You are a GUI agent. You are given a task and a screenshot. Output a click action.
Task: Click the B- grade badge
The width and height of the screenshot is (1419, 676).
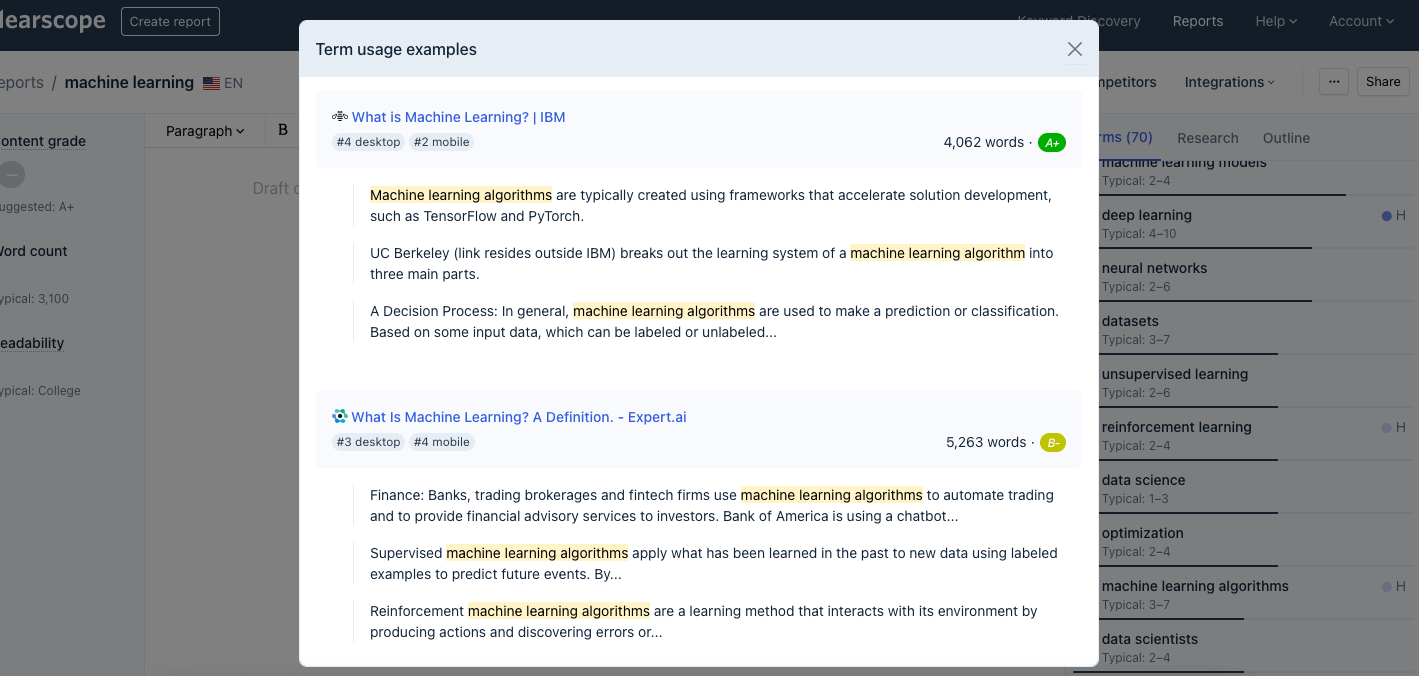pos(1052,443)
